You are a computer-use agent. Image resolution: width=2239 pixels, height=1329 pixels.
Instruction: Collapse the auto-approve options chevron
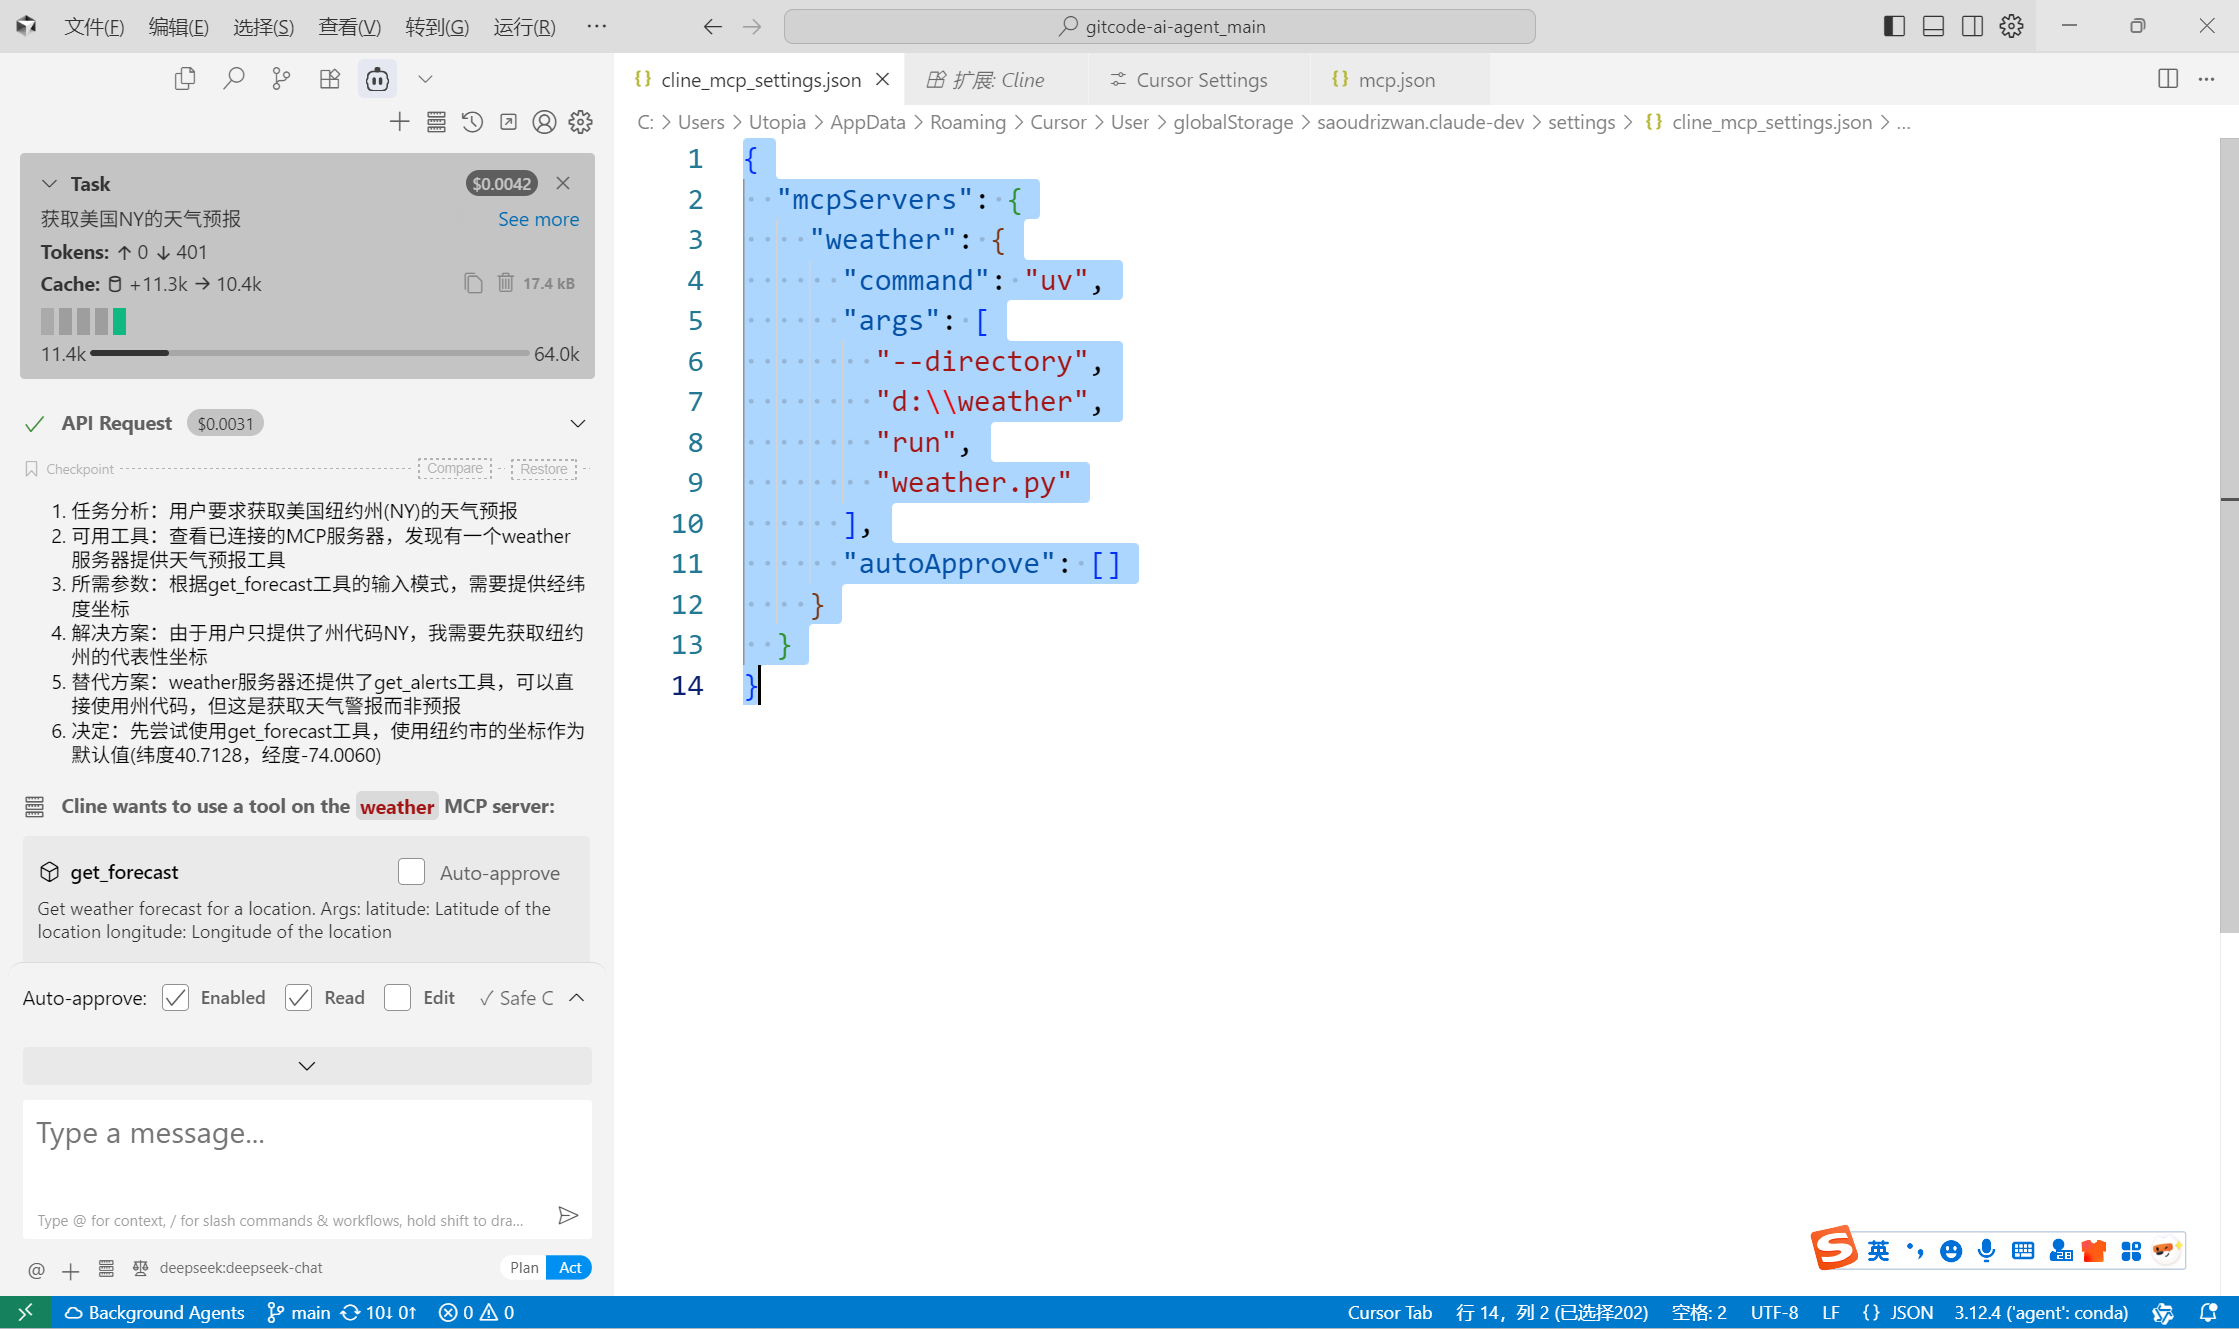point(577,997)
